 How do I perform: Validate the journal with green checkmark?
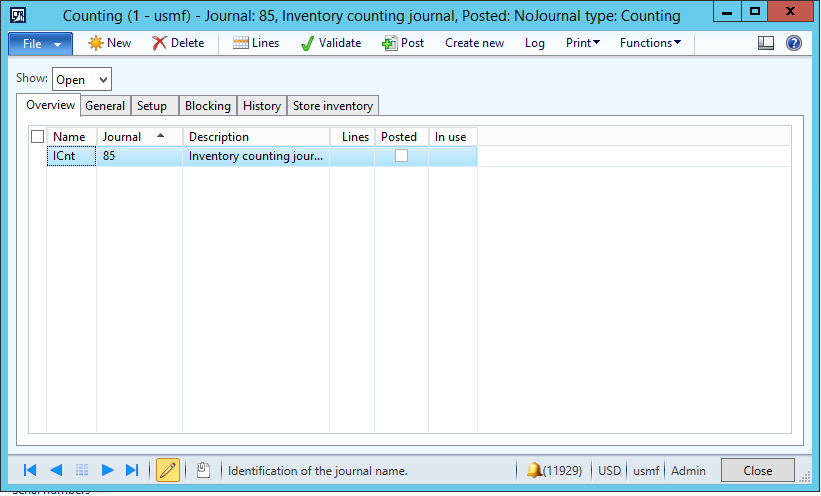pos(307,43)
